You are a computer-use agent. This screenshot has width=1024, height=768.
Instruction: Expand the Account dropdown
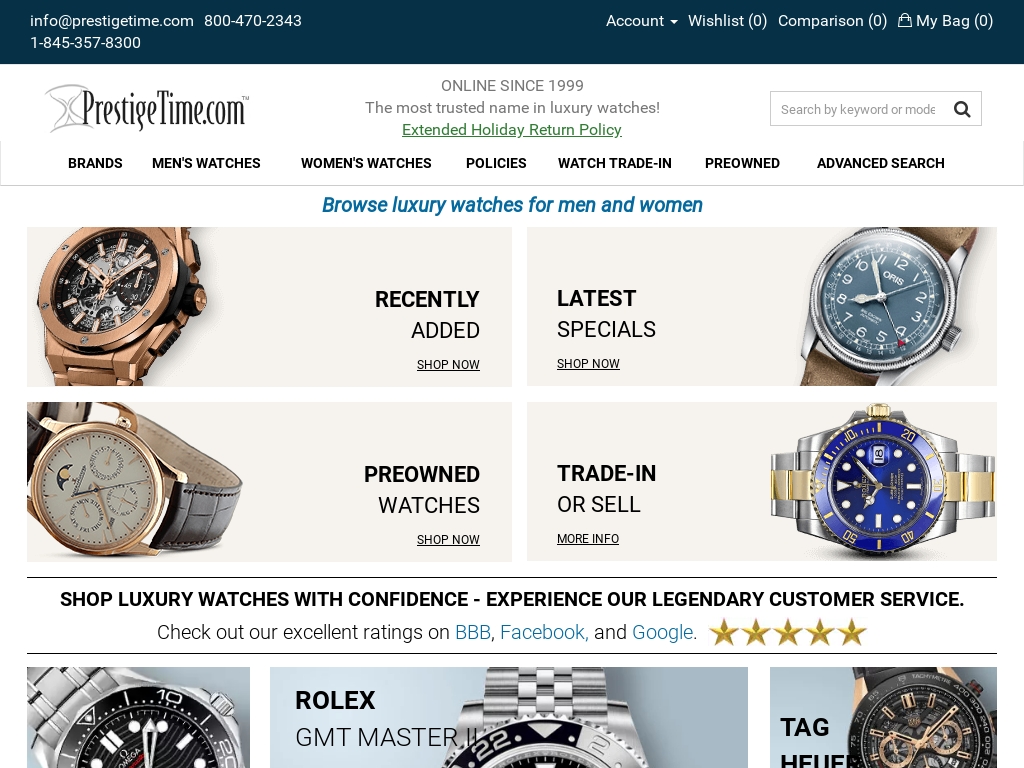[x=641, y=21]
